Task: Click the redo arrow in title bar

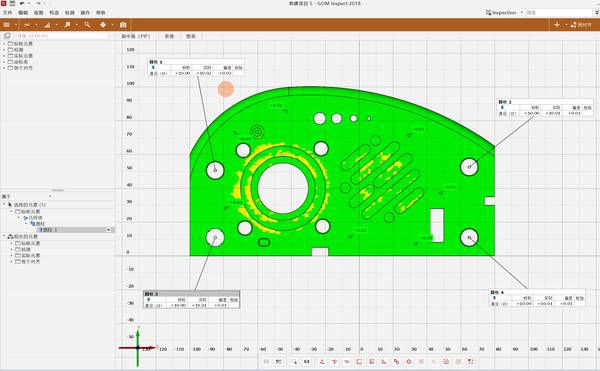Action: 38,3
